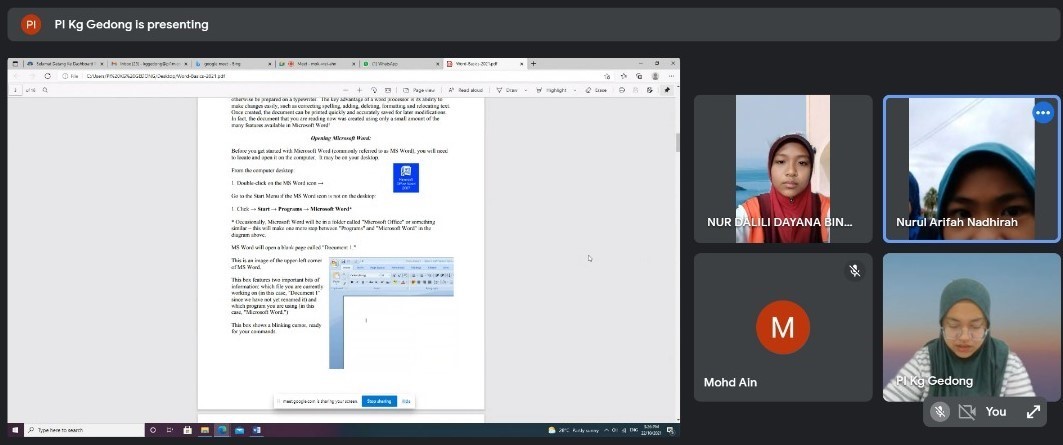Click the browser refresh button
This screenshot has height=445, width=1063.
click(47, 76)
